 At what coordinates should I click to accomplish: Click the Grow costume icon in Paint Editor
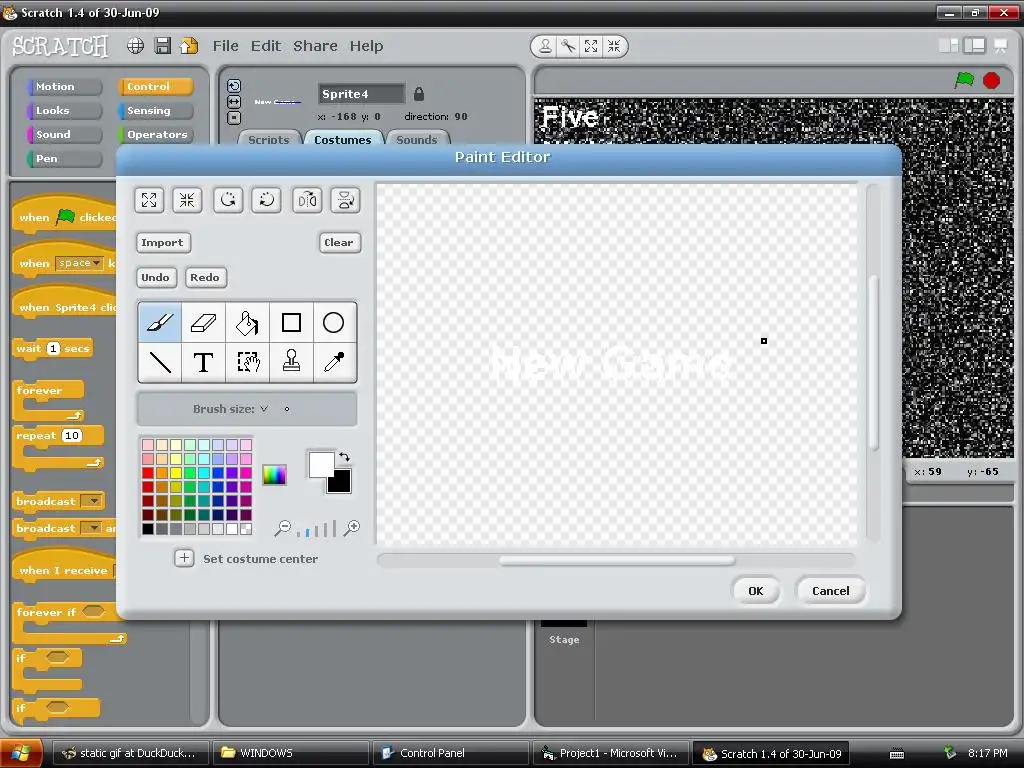(149, 200)
